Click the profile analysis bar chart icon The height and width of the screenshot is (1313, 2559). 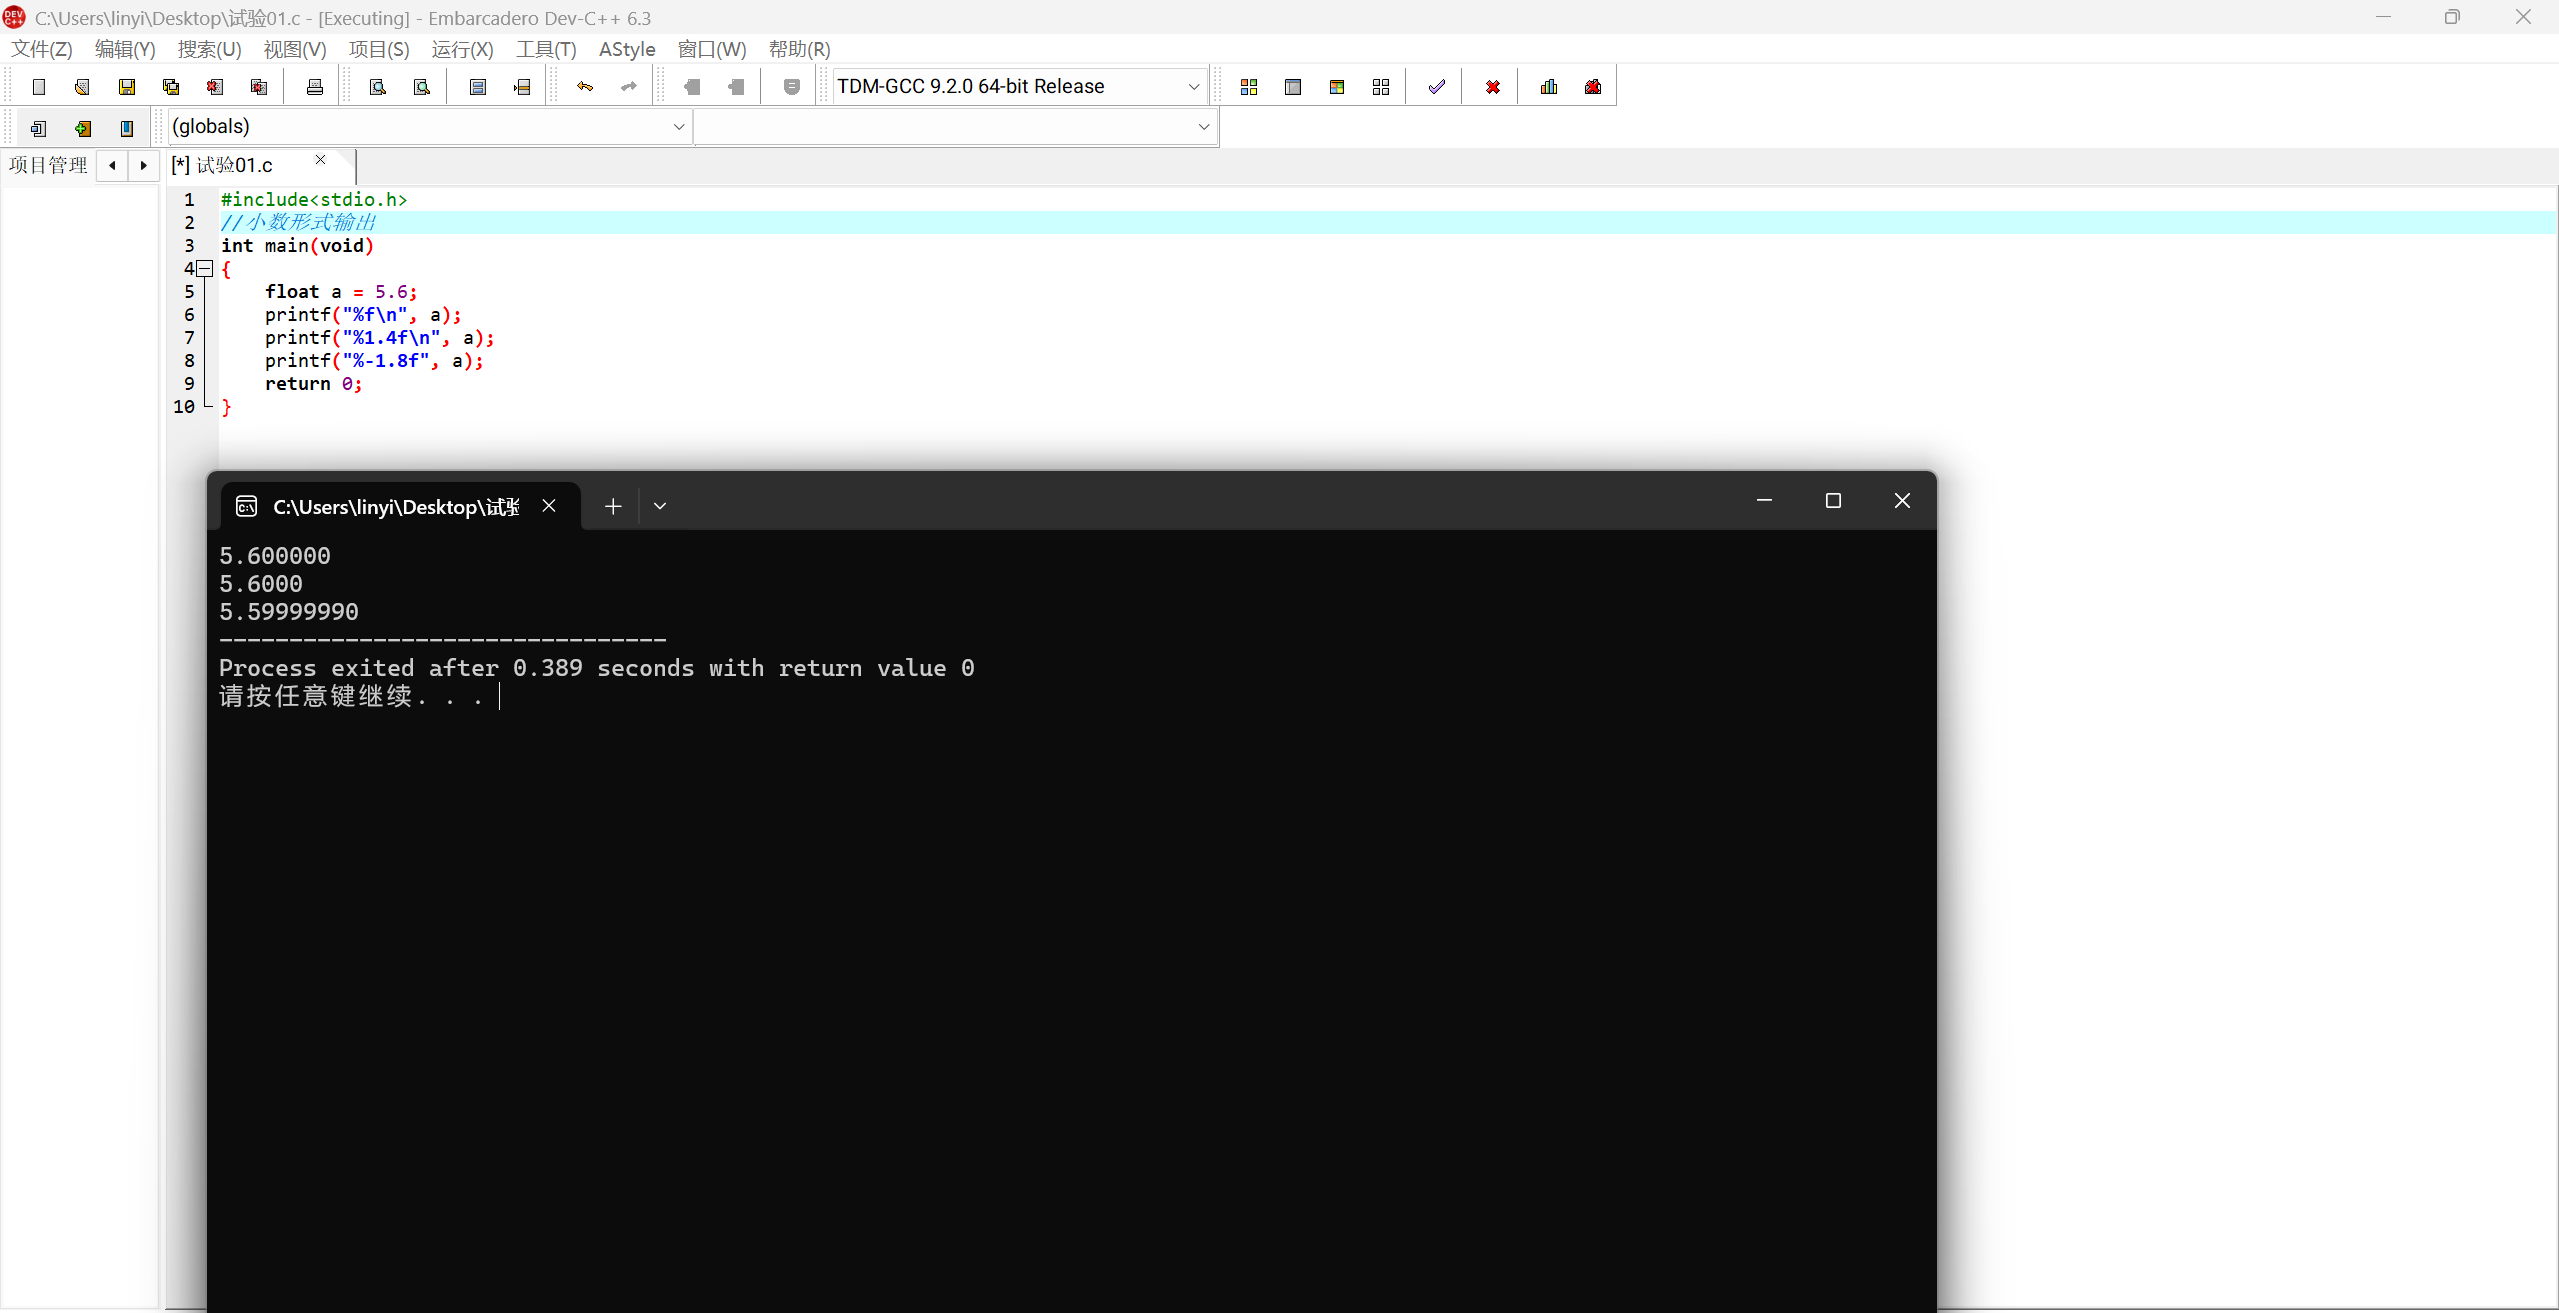click(1548, 87)
